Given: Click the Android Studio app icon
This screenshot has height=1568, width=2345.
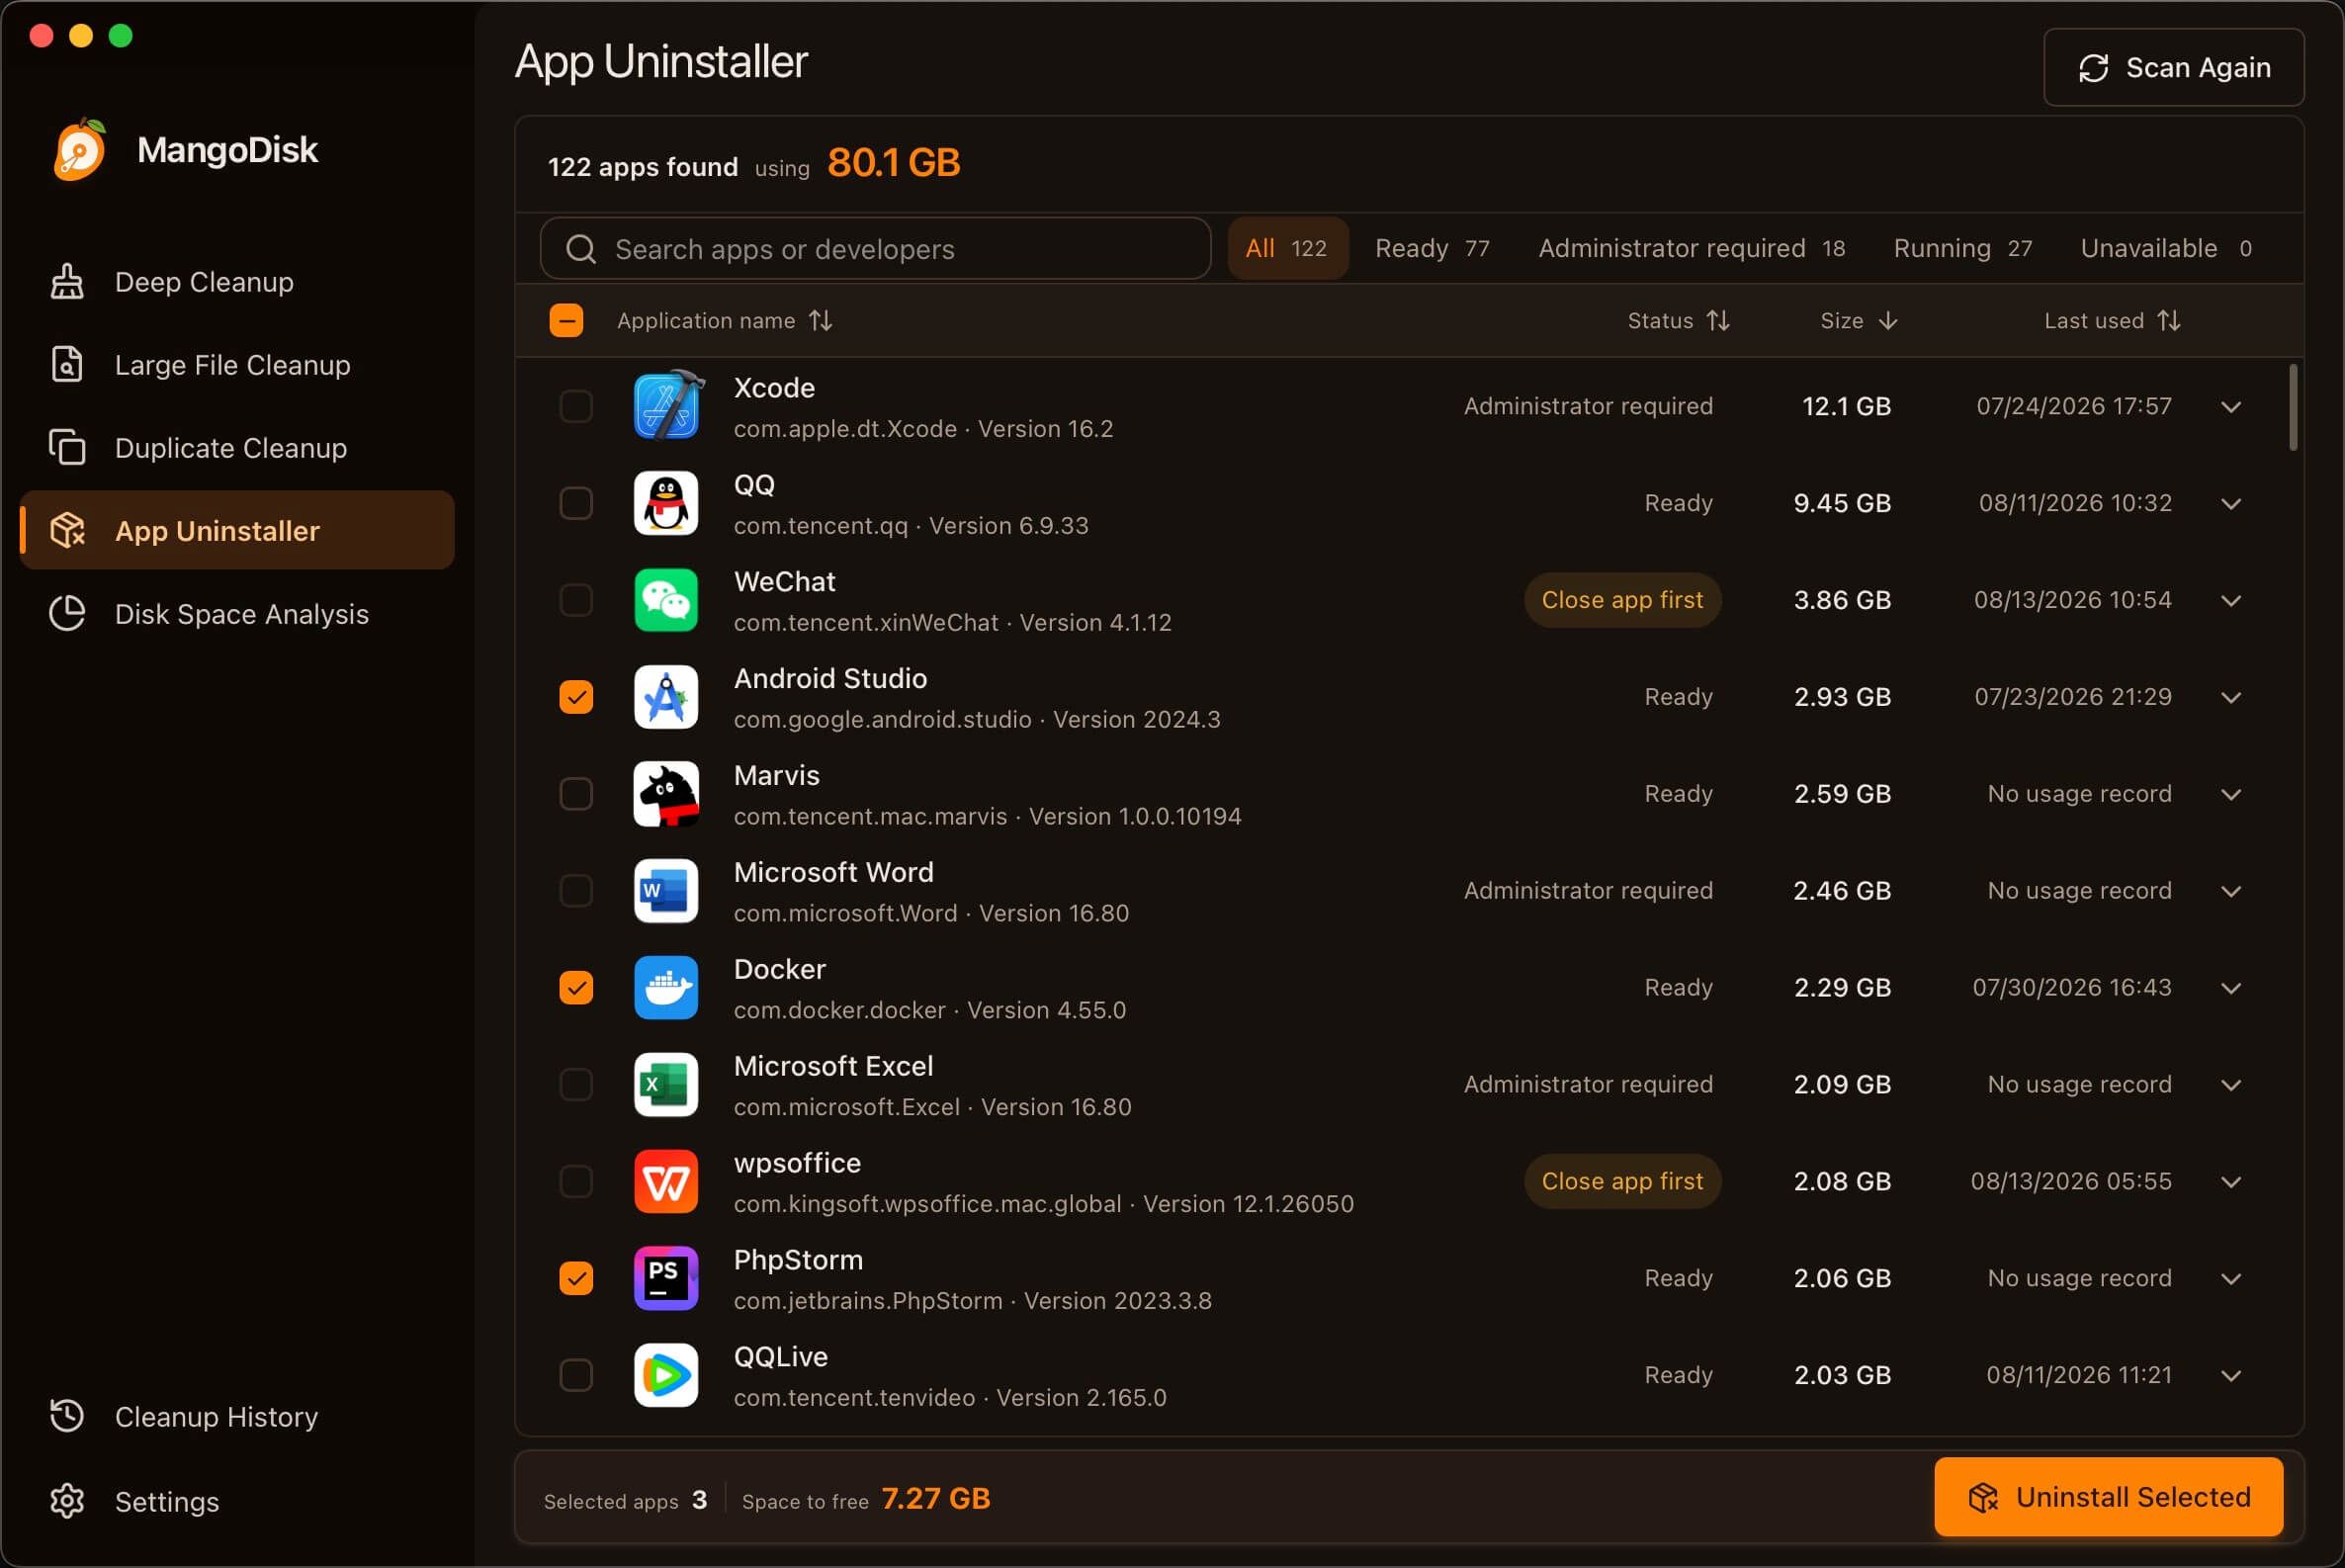Looking at the screenshot, I should 666,697.
